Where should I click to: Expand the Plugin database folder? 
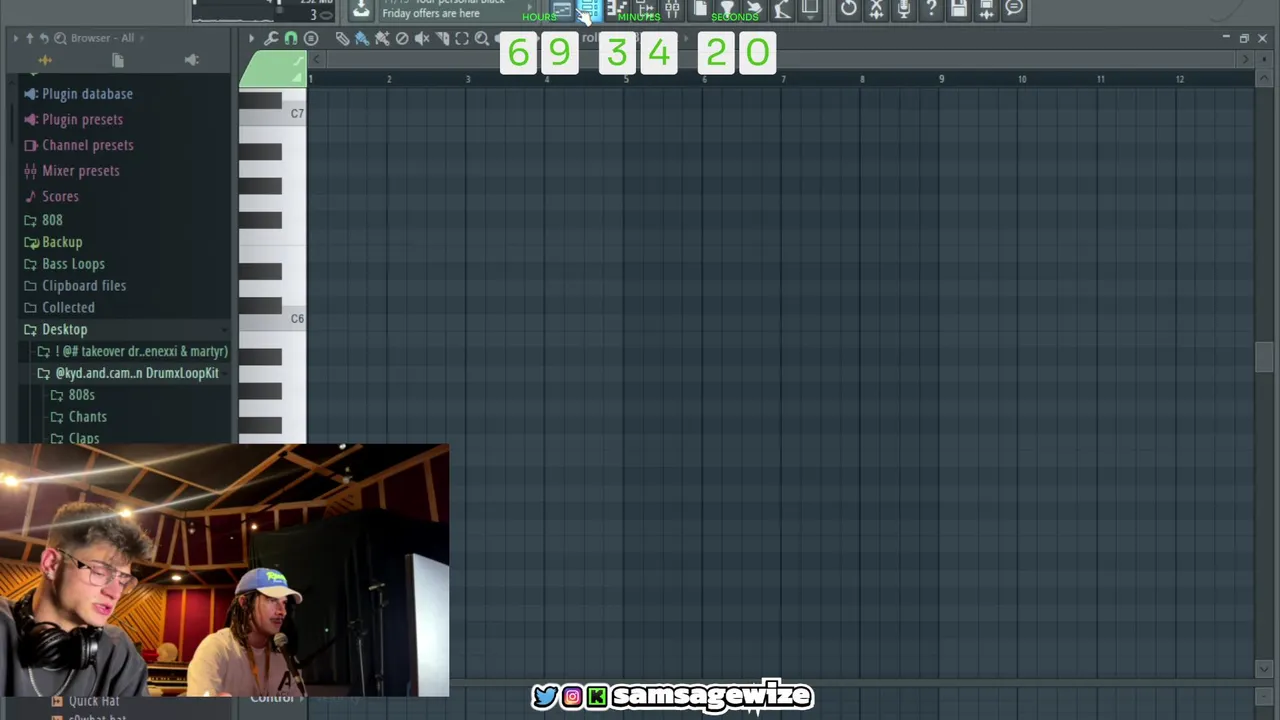87,94
